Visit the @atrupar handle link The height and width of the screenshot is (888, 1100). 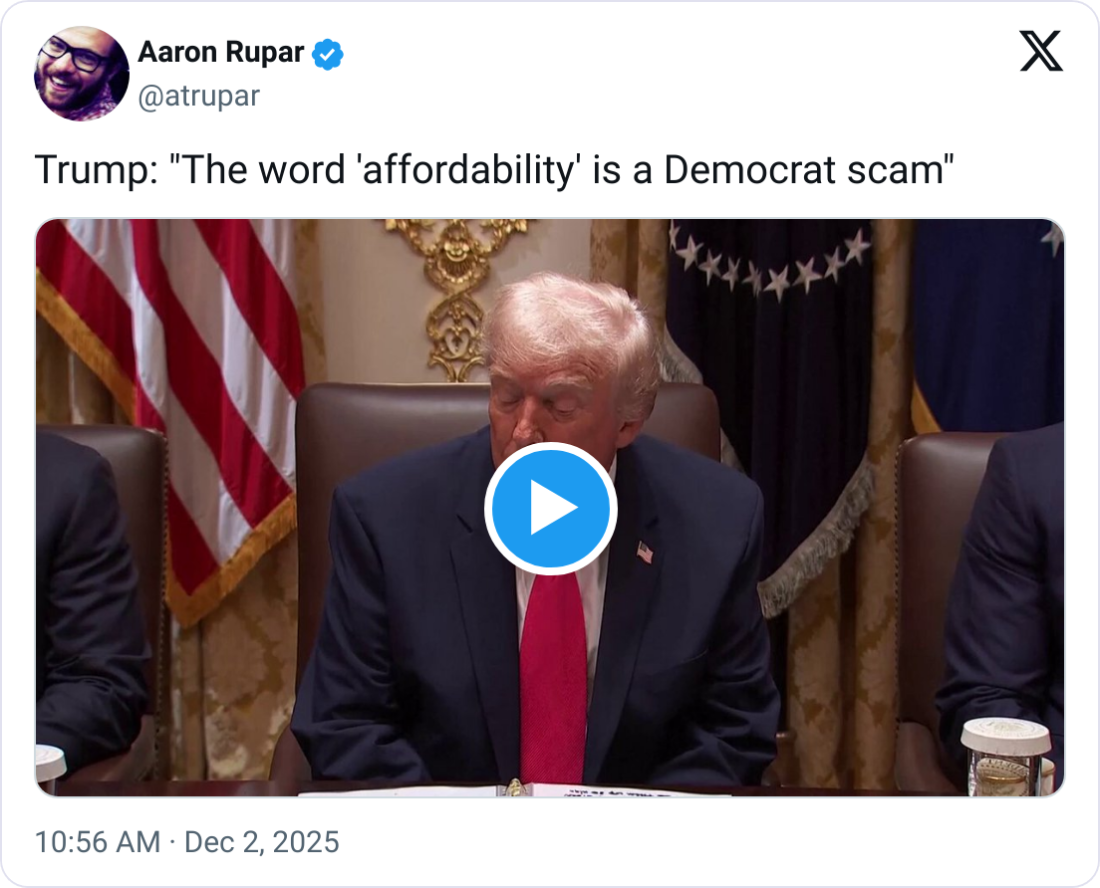(199, 96)
